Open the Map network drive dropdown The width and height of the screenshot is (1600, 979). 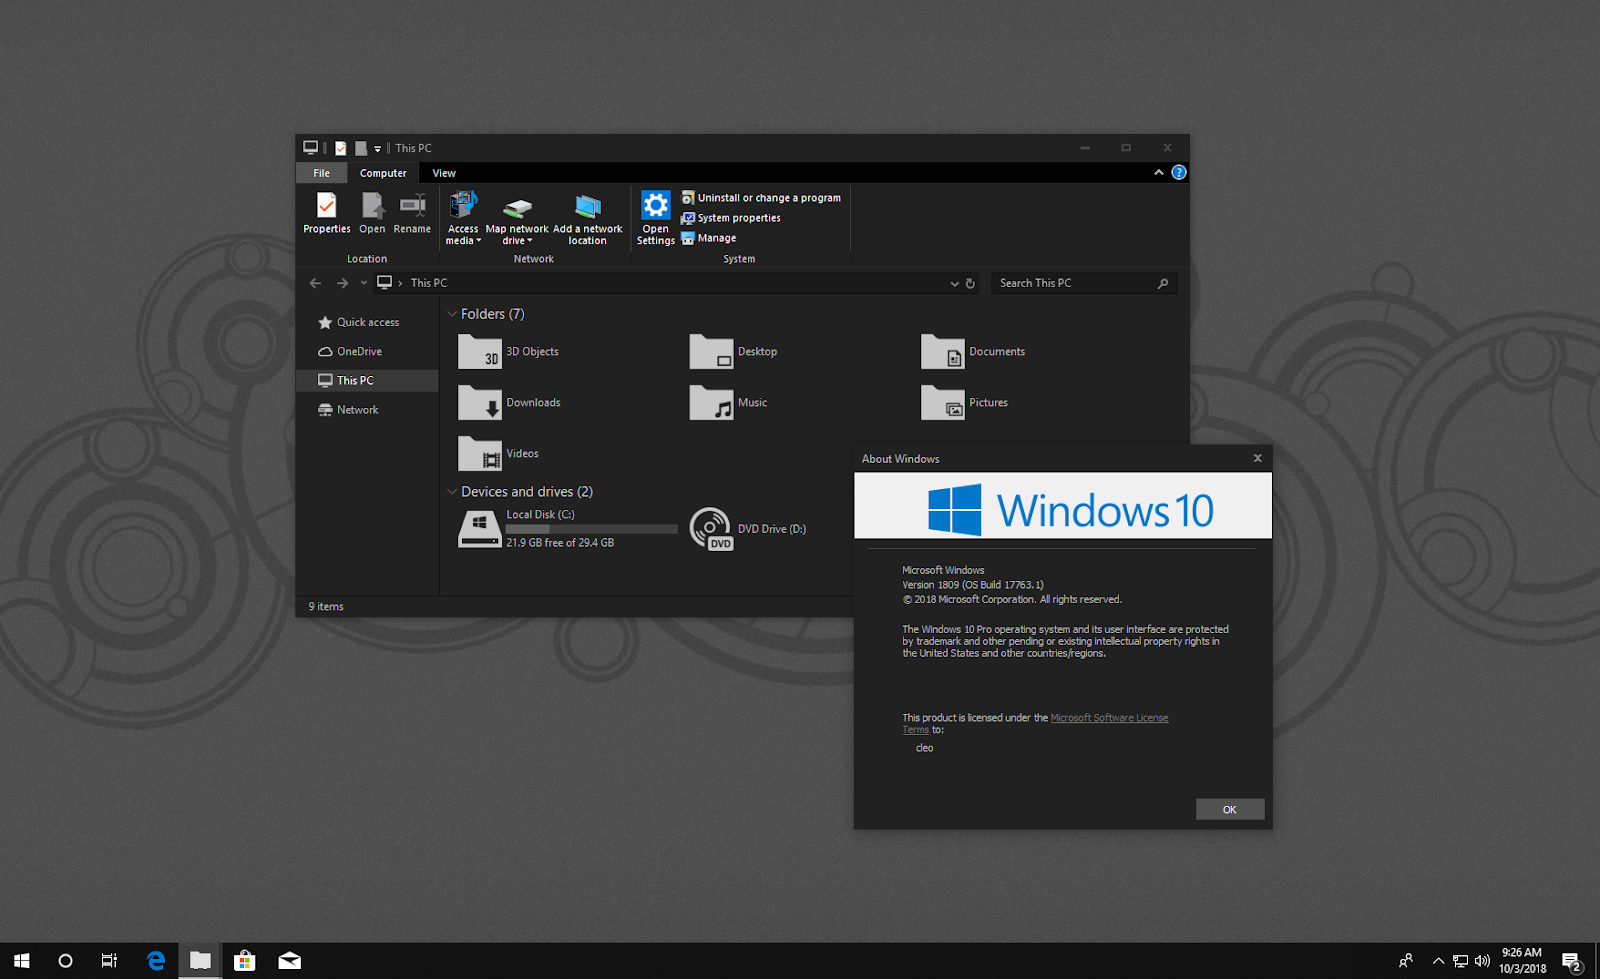tap(517, 220)
